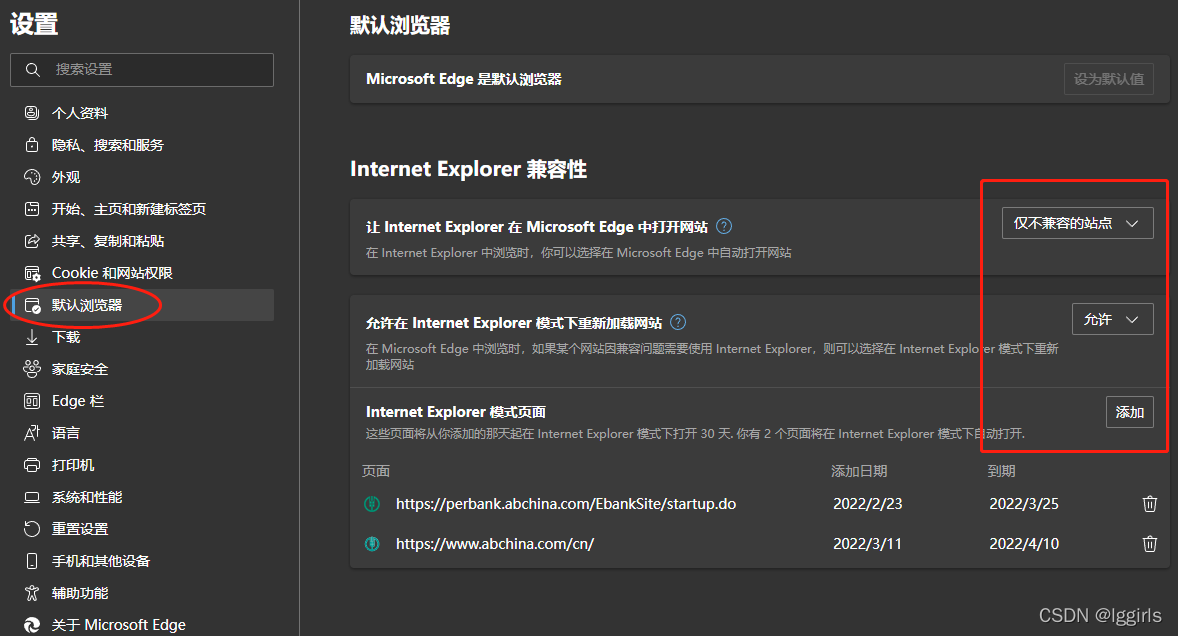
Task: Open the 仅不兼容的站点 dropdown
Action: point(1077,223)
